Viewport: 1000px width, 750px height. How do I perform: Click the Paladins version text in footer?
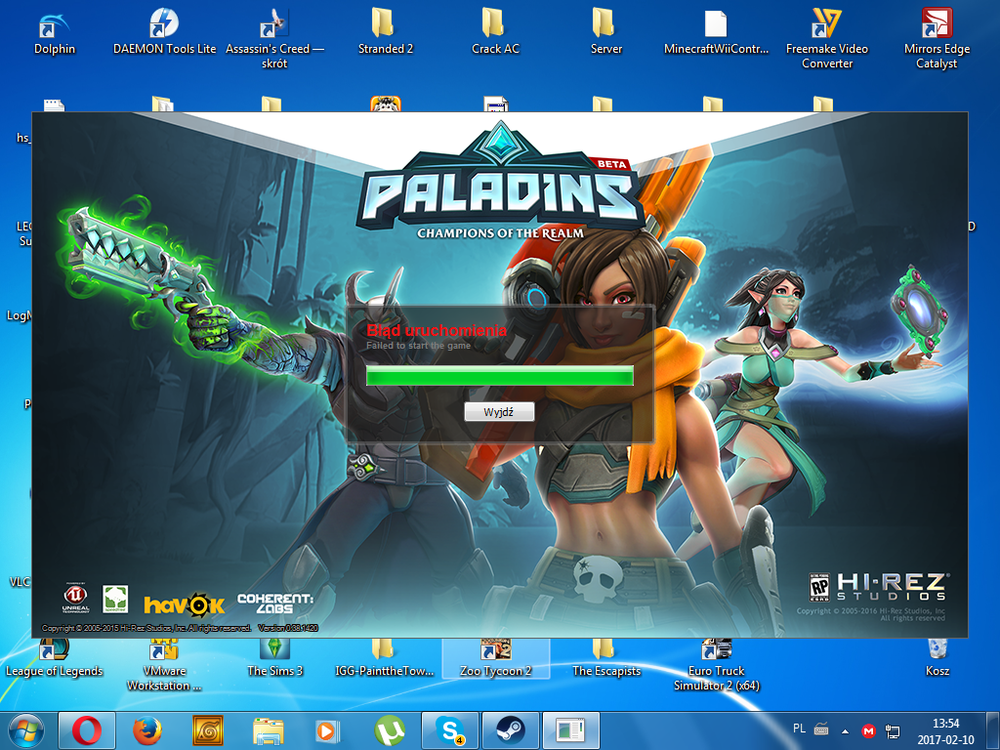point(288,628)
